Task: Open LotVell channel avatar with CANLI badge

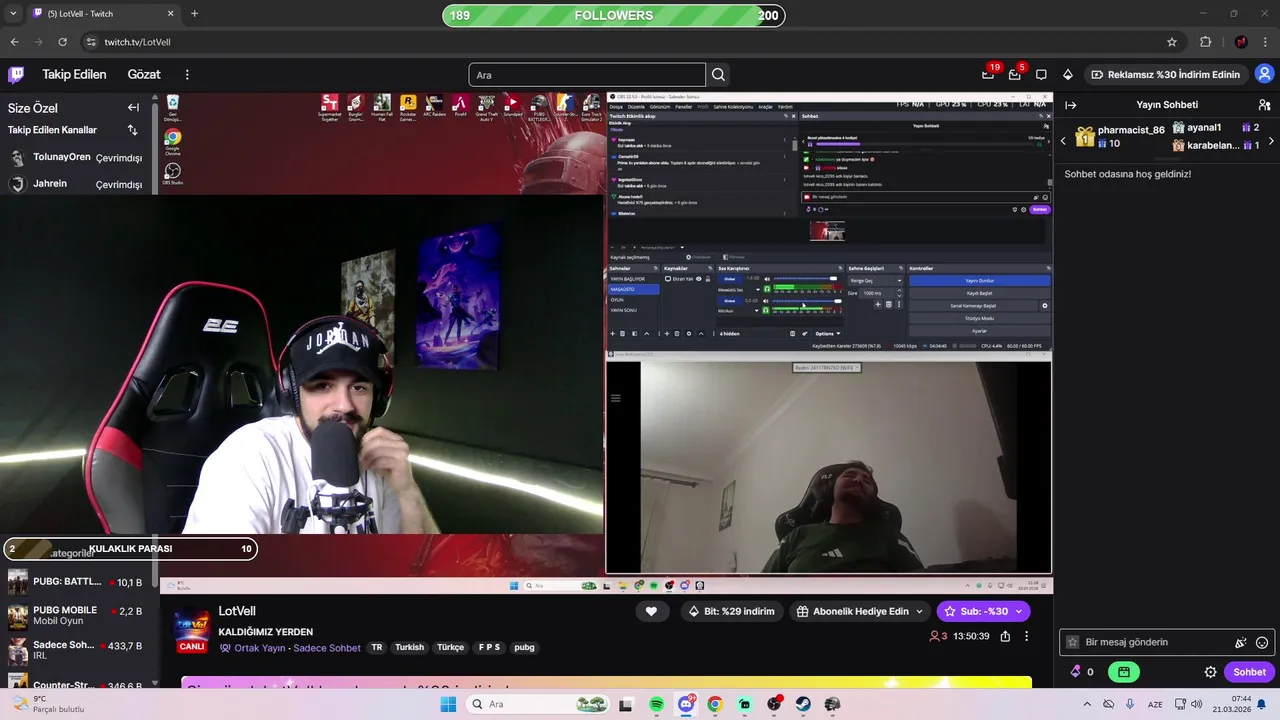Action: pos(192,630)
